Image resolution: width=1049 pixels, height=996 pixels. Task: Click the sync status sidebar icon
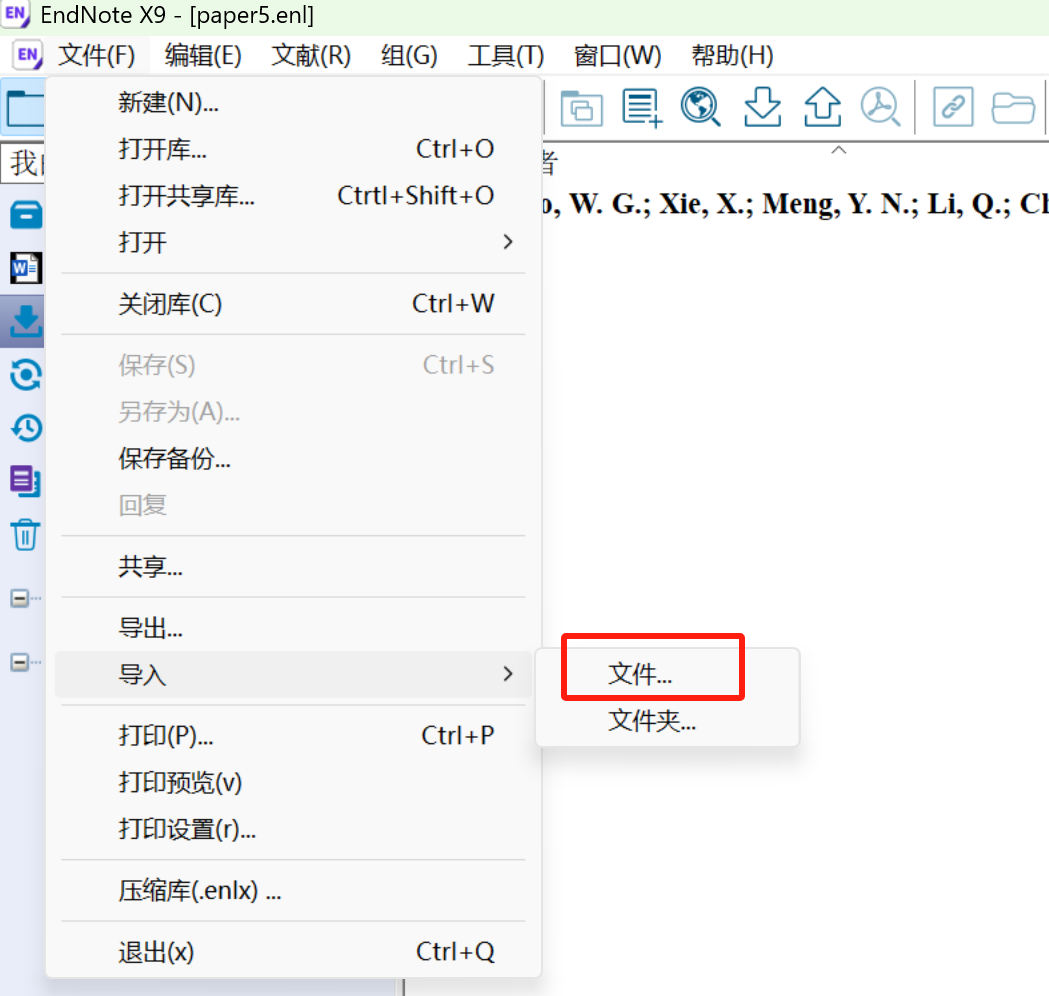point(26,375)
